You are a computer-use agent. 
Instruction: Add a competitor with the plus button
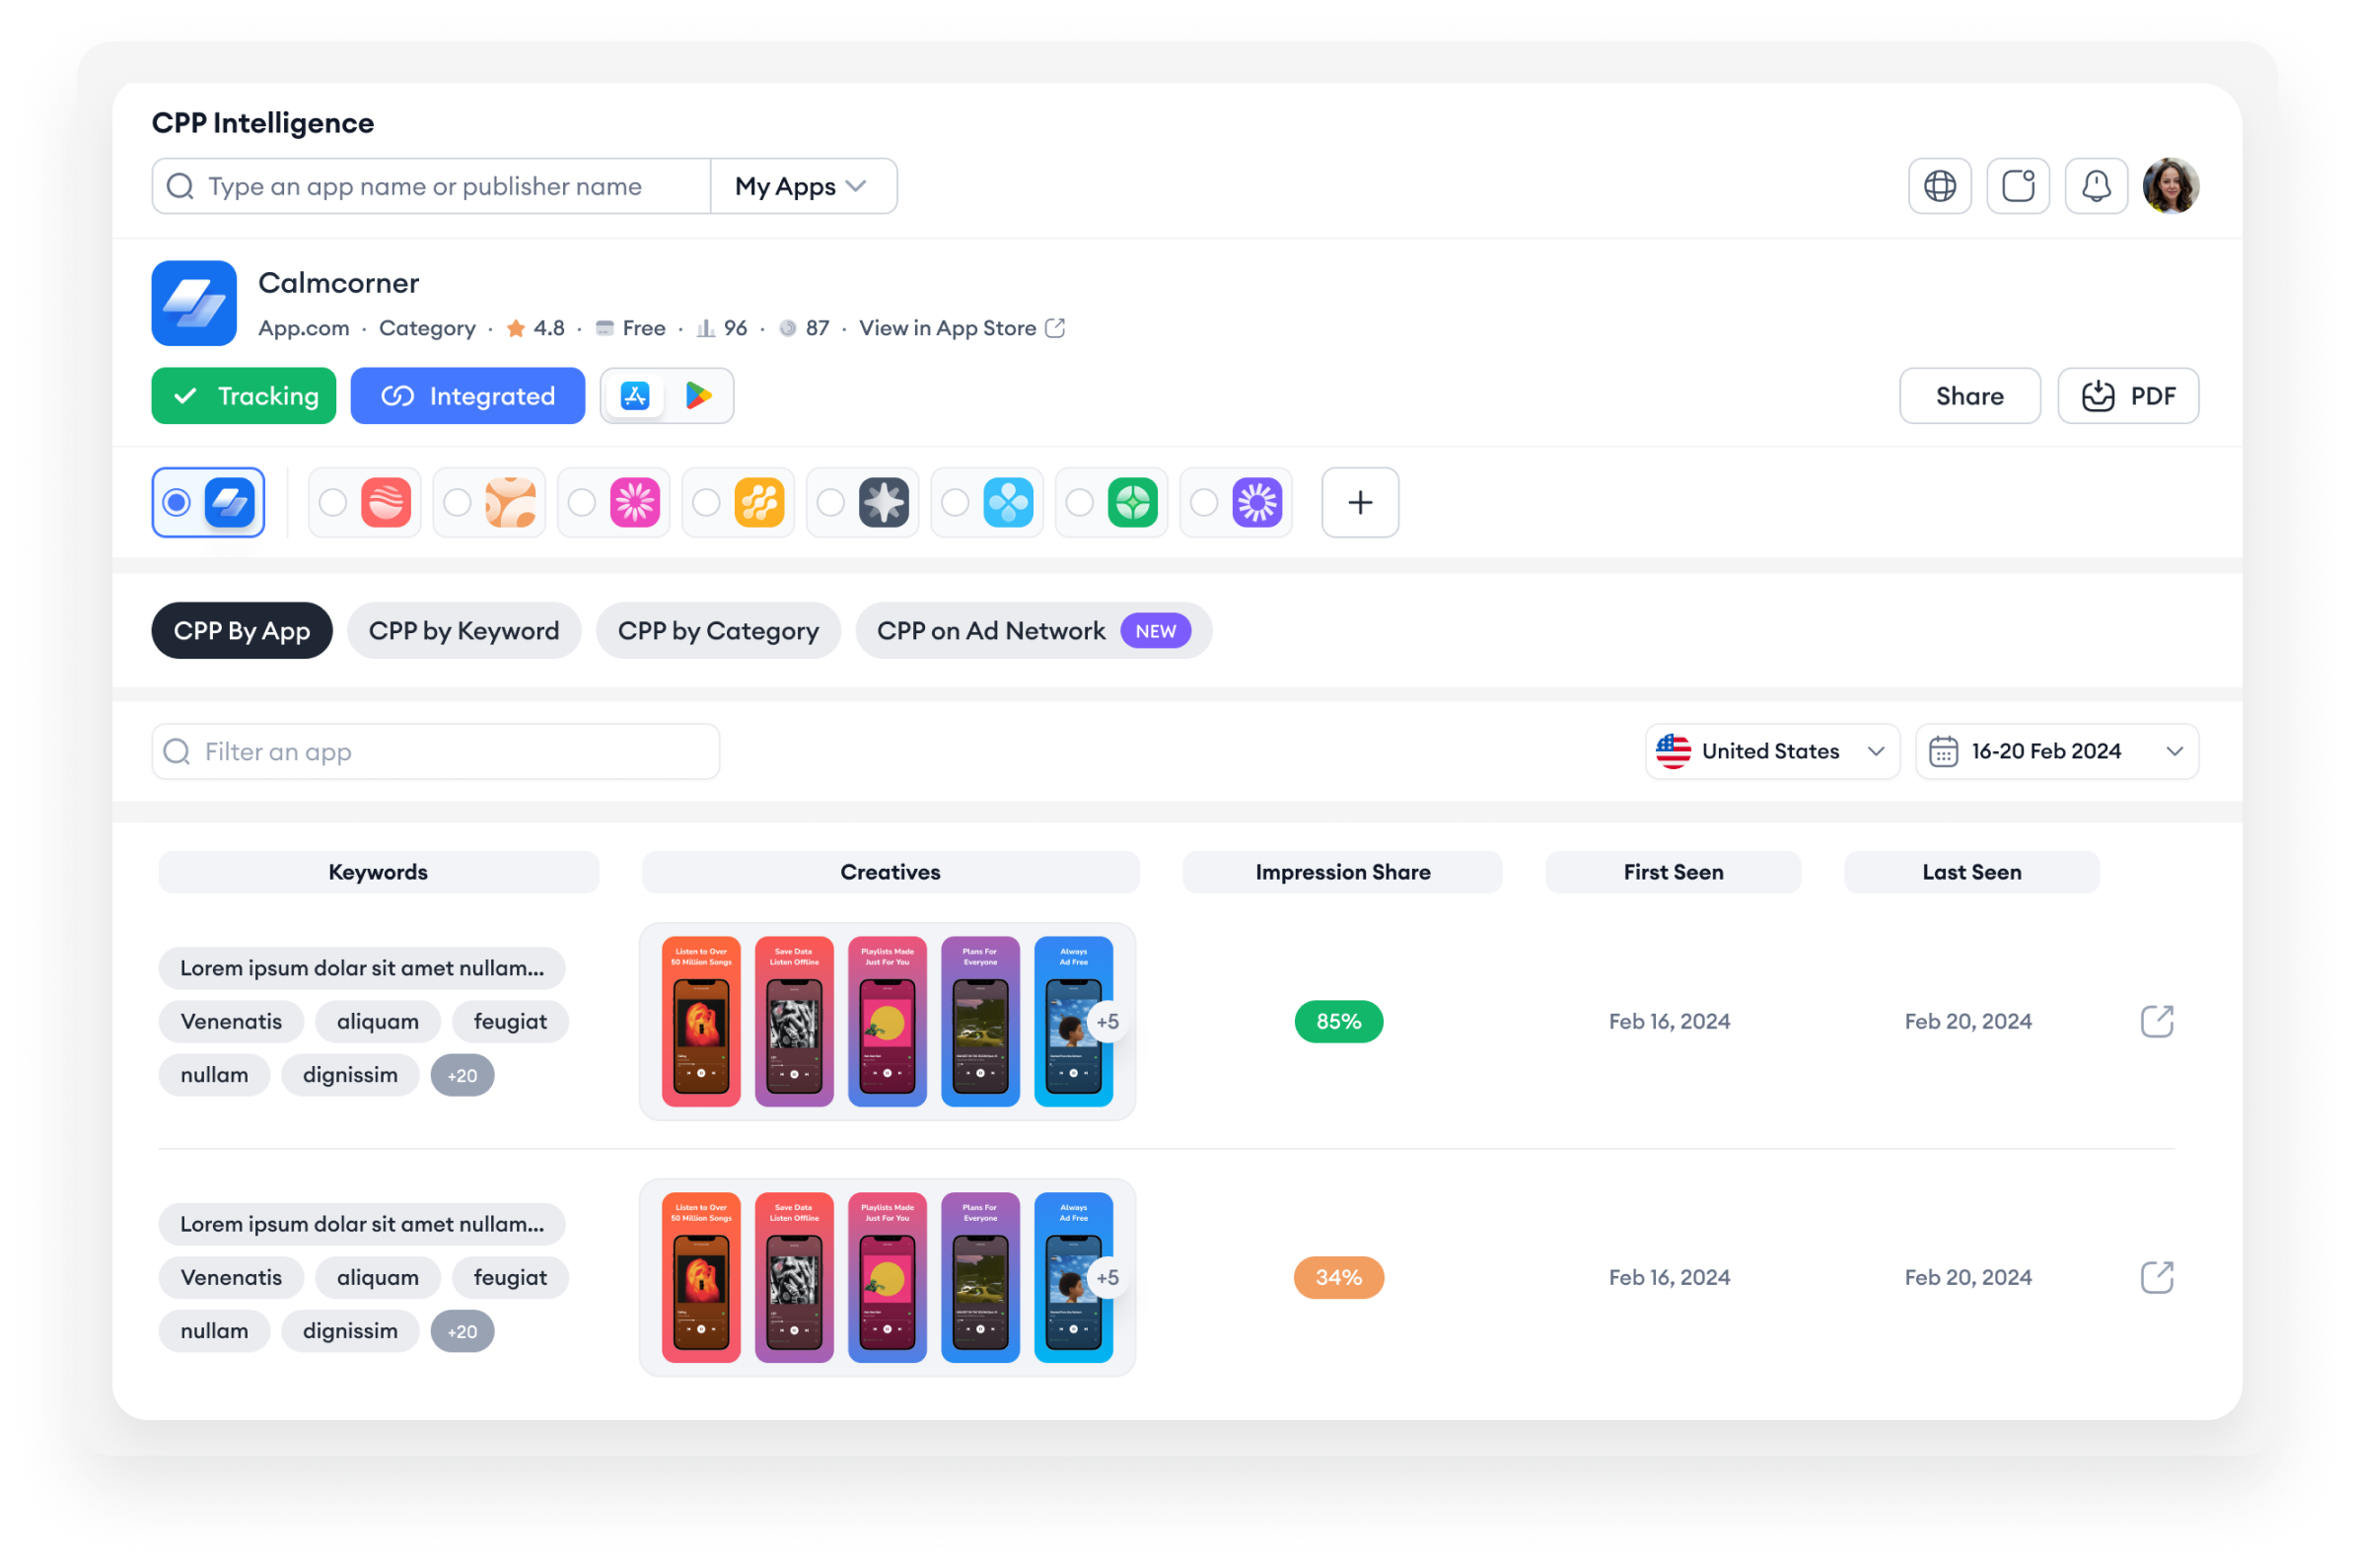1360,502
